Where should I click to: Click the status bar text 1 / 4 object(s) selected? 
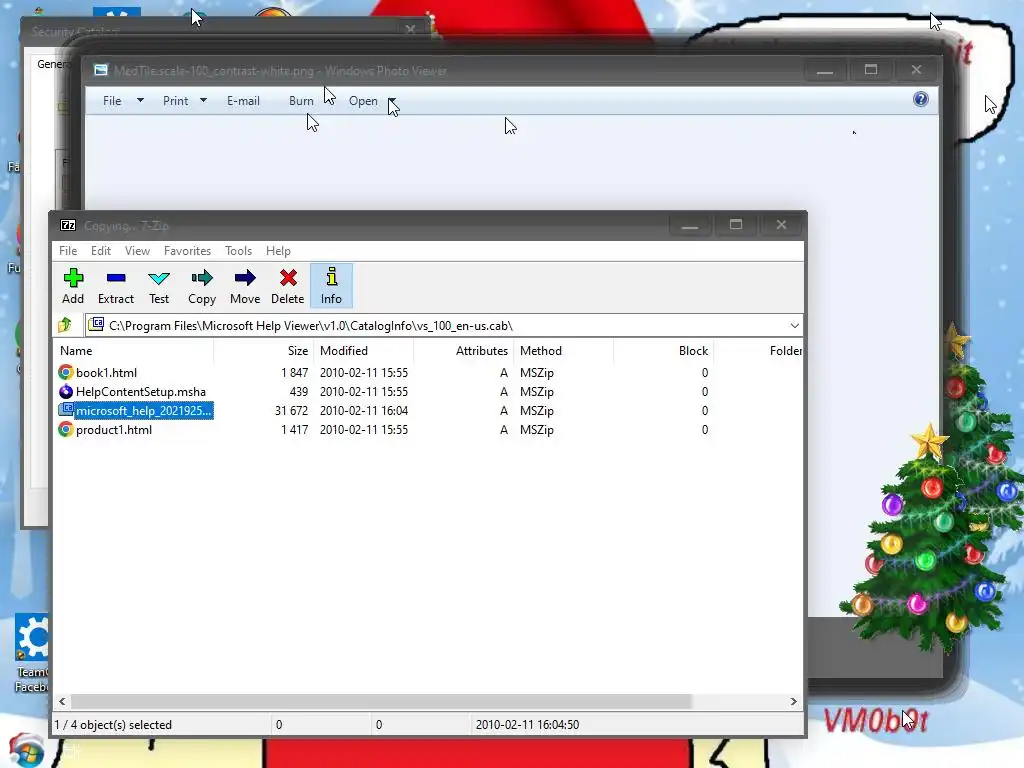click(x=113, y=724)
